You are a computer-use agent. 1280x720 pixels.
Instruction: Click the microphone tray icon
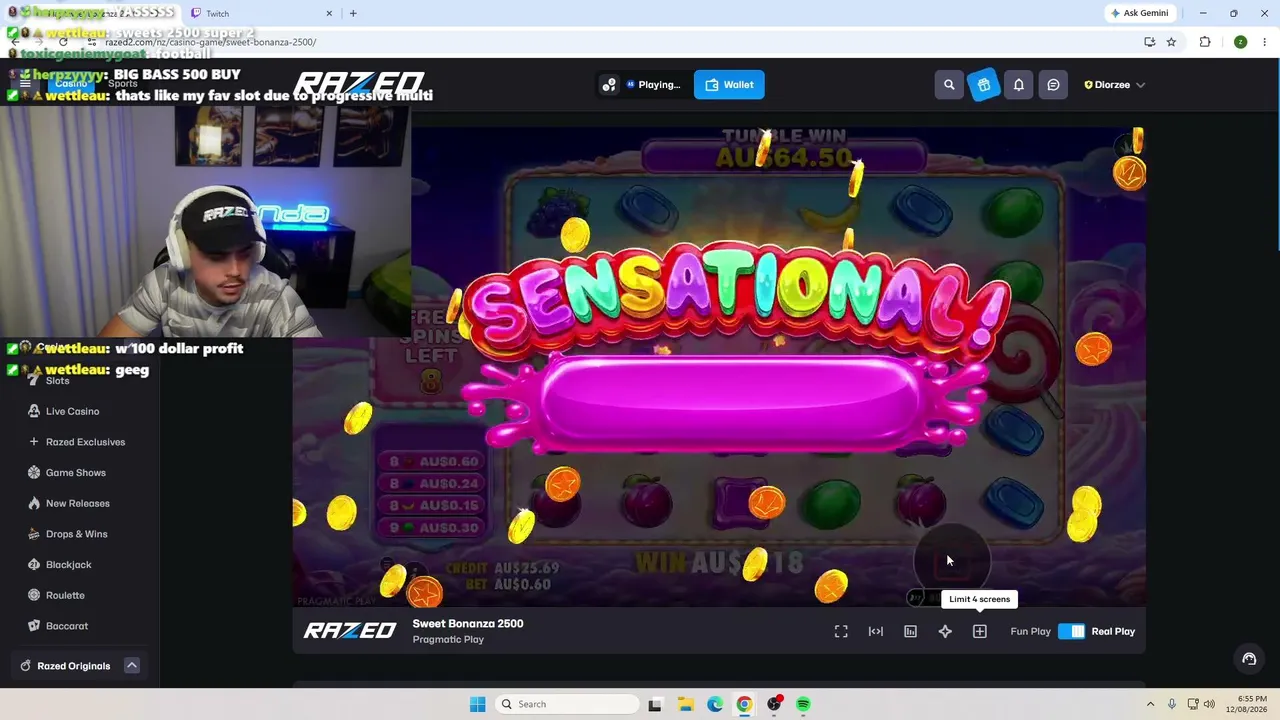[1172, 704]
